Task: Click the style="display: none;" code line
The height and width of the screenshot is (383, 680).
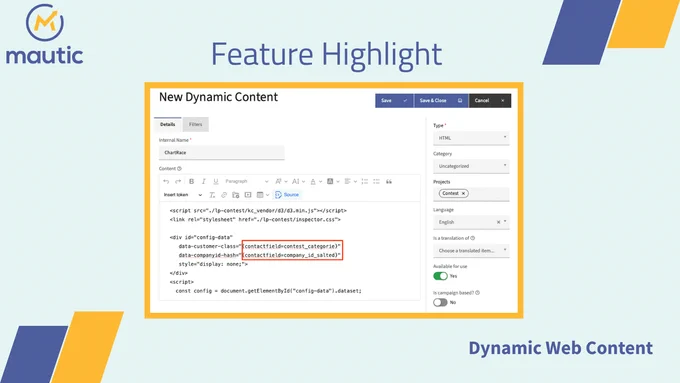Action: pos(213,264)
